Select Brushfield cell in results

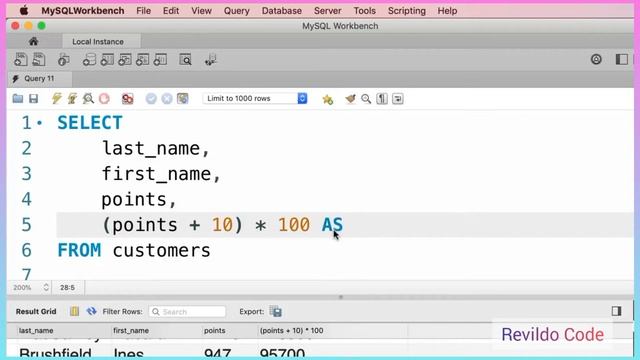coord(55,353)
